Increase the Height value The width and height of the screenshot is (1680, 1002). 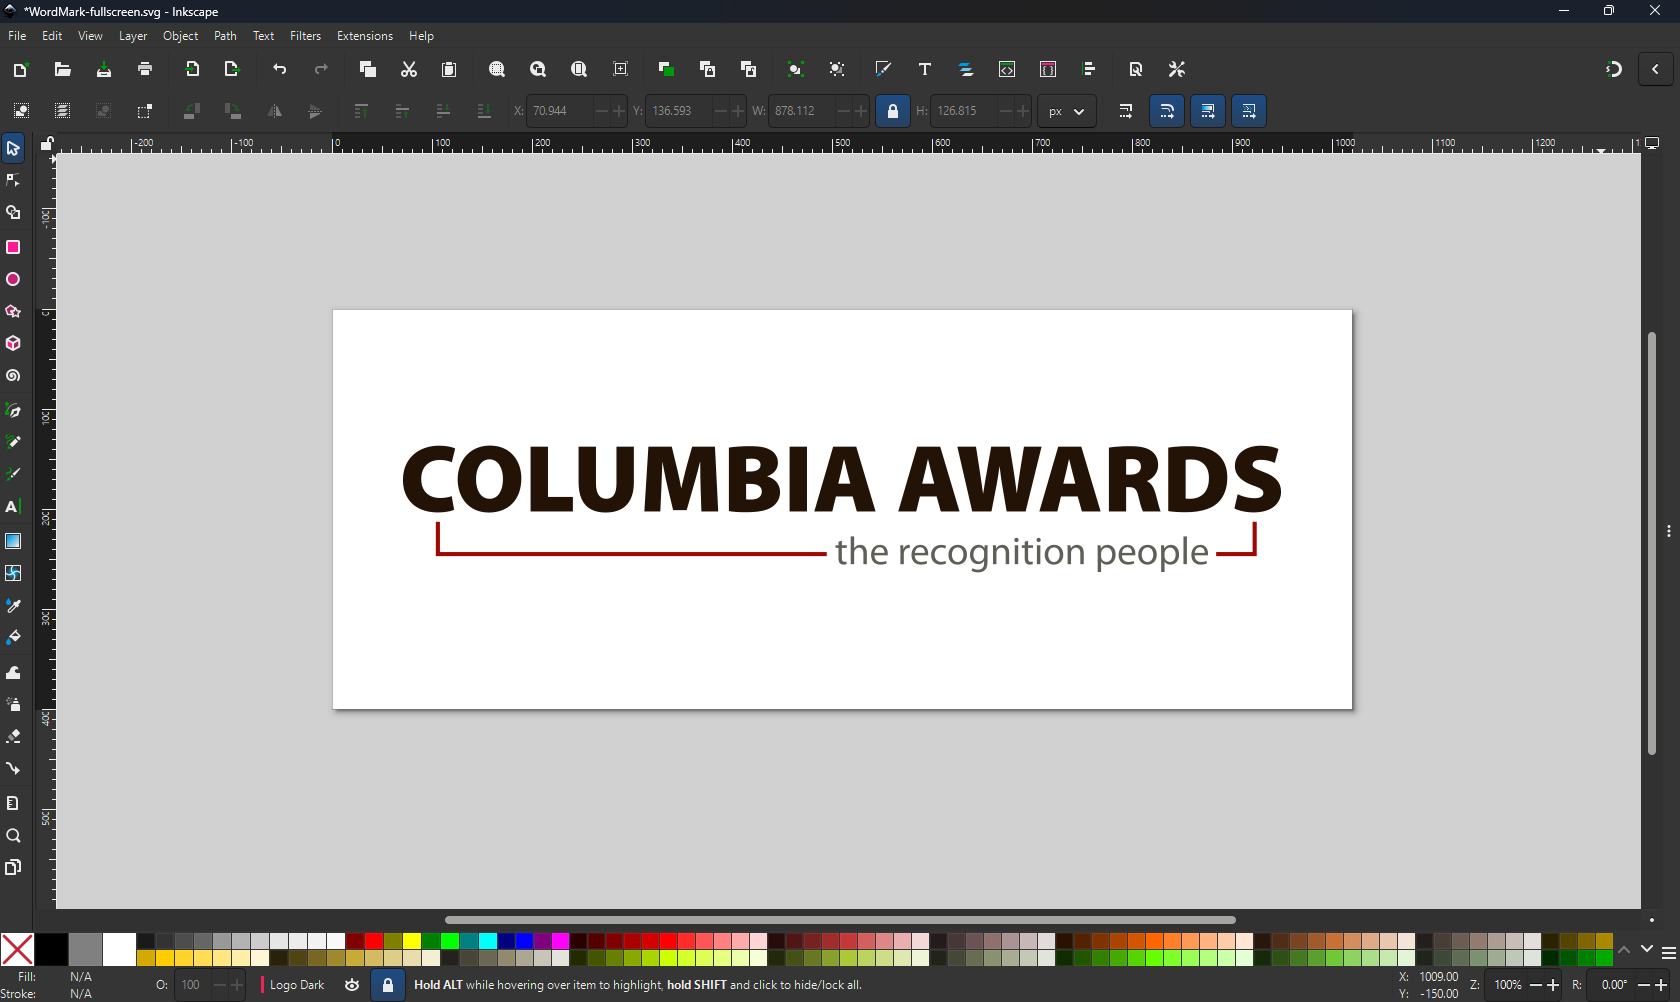[x=1023, y=111]
